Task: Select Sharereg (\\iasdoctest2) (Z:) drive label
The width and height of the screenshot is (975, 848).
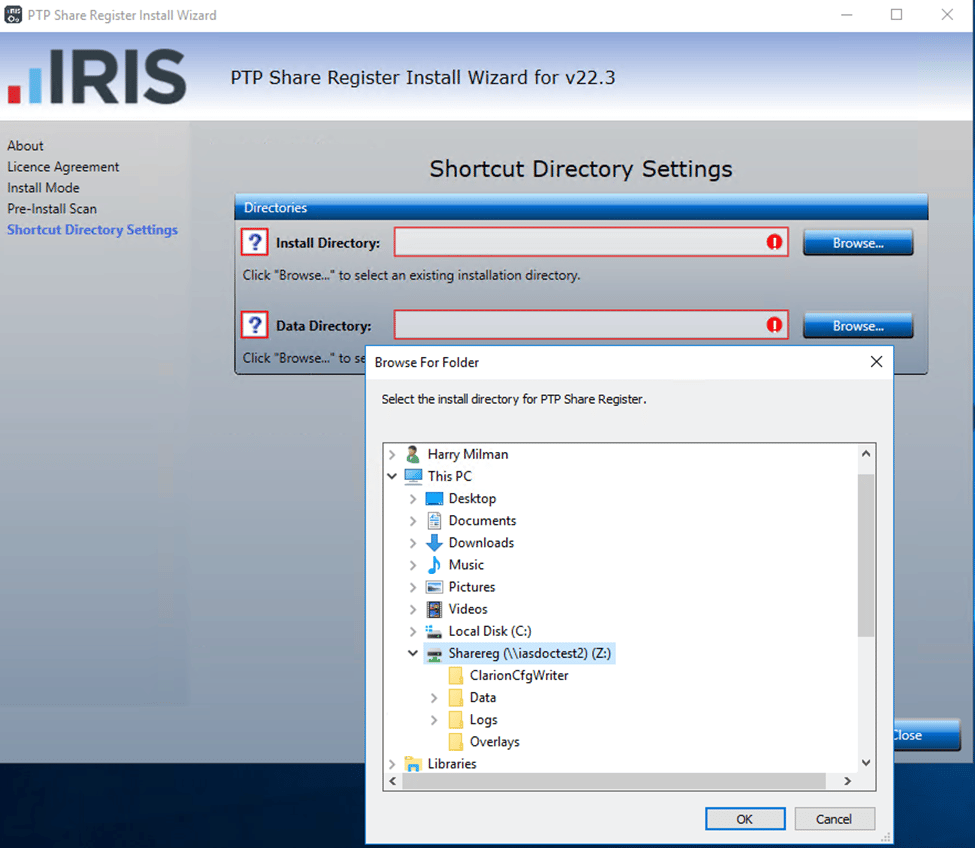Action: tap(530, 653)
